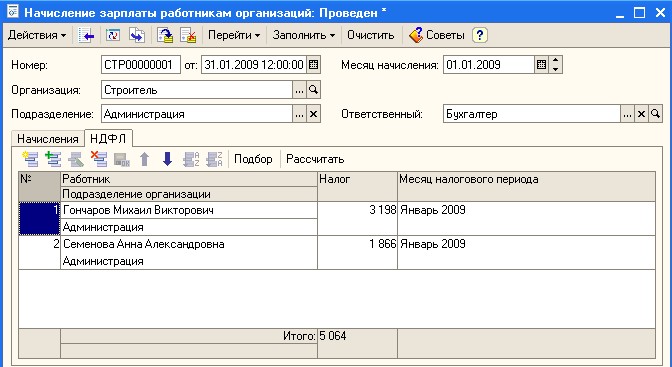The height and width of the screenshot is (367, 672).
Task: Click the finish editing icon
Action: tap(122, 159)
